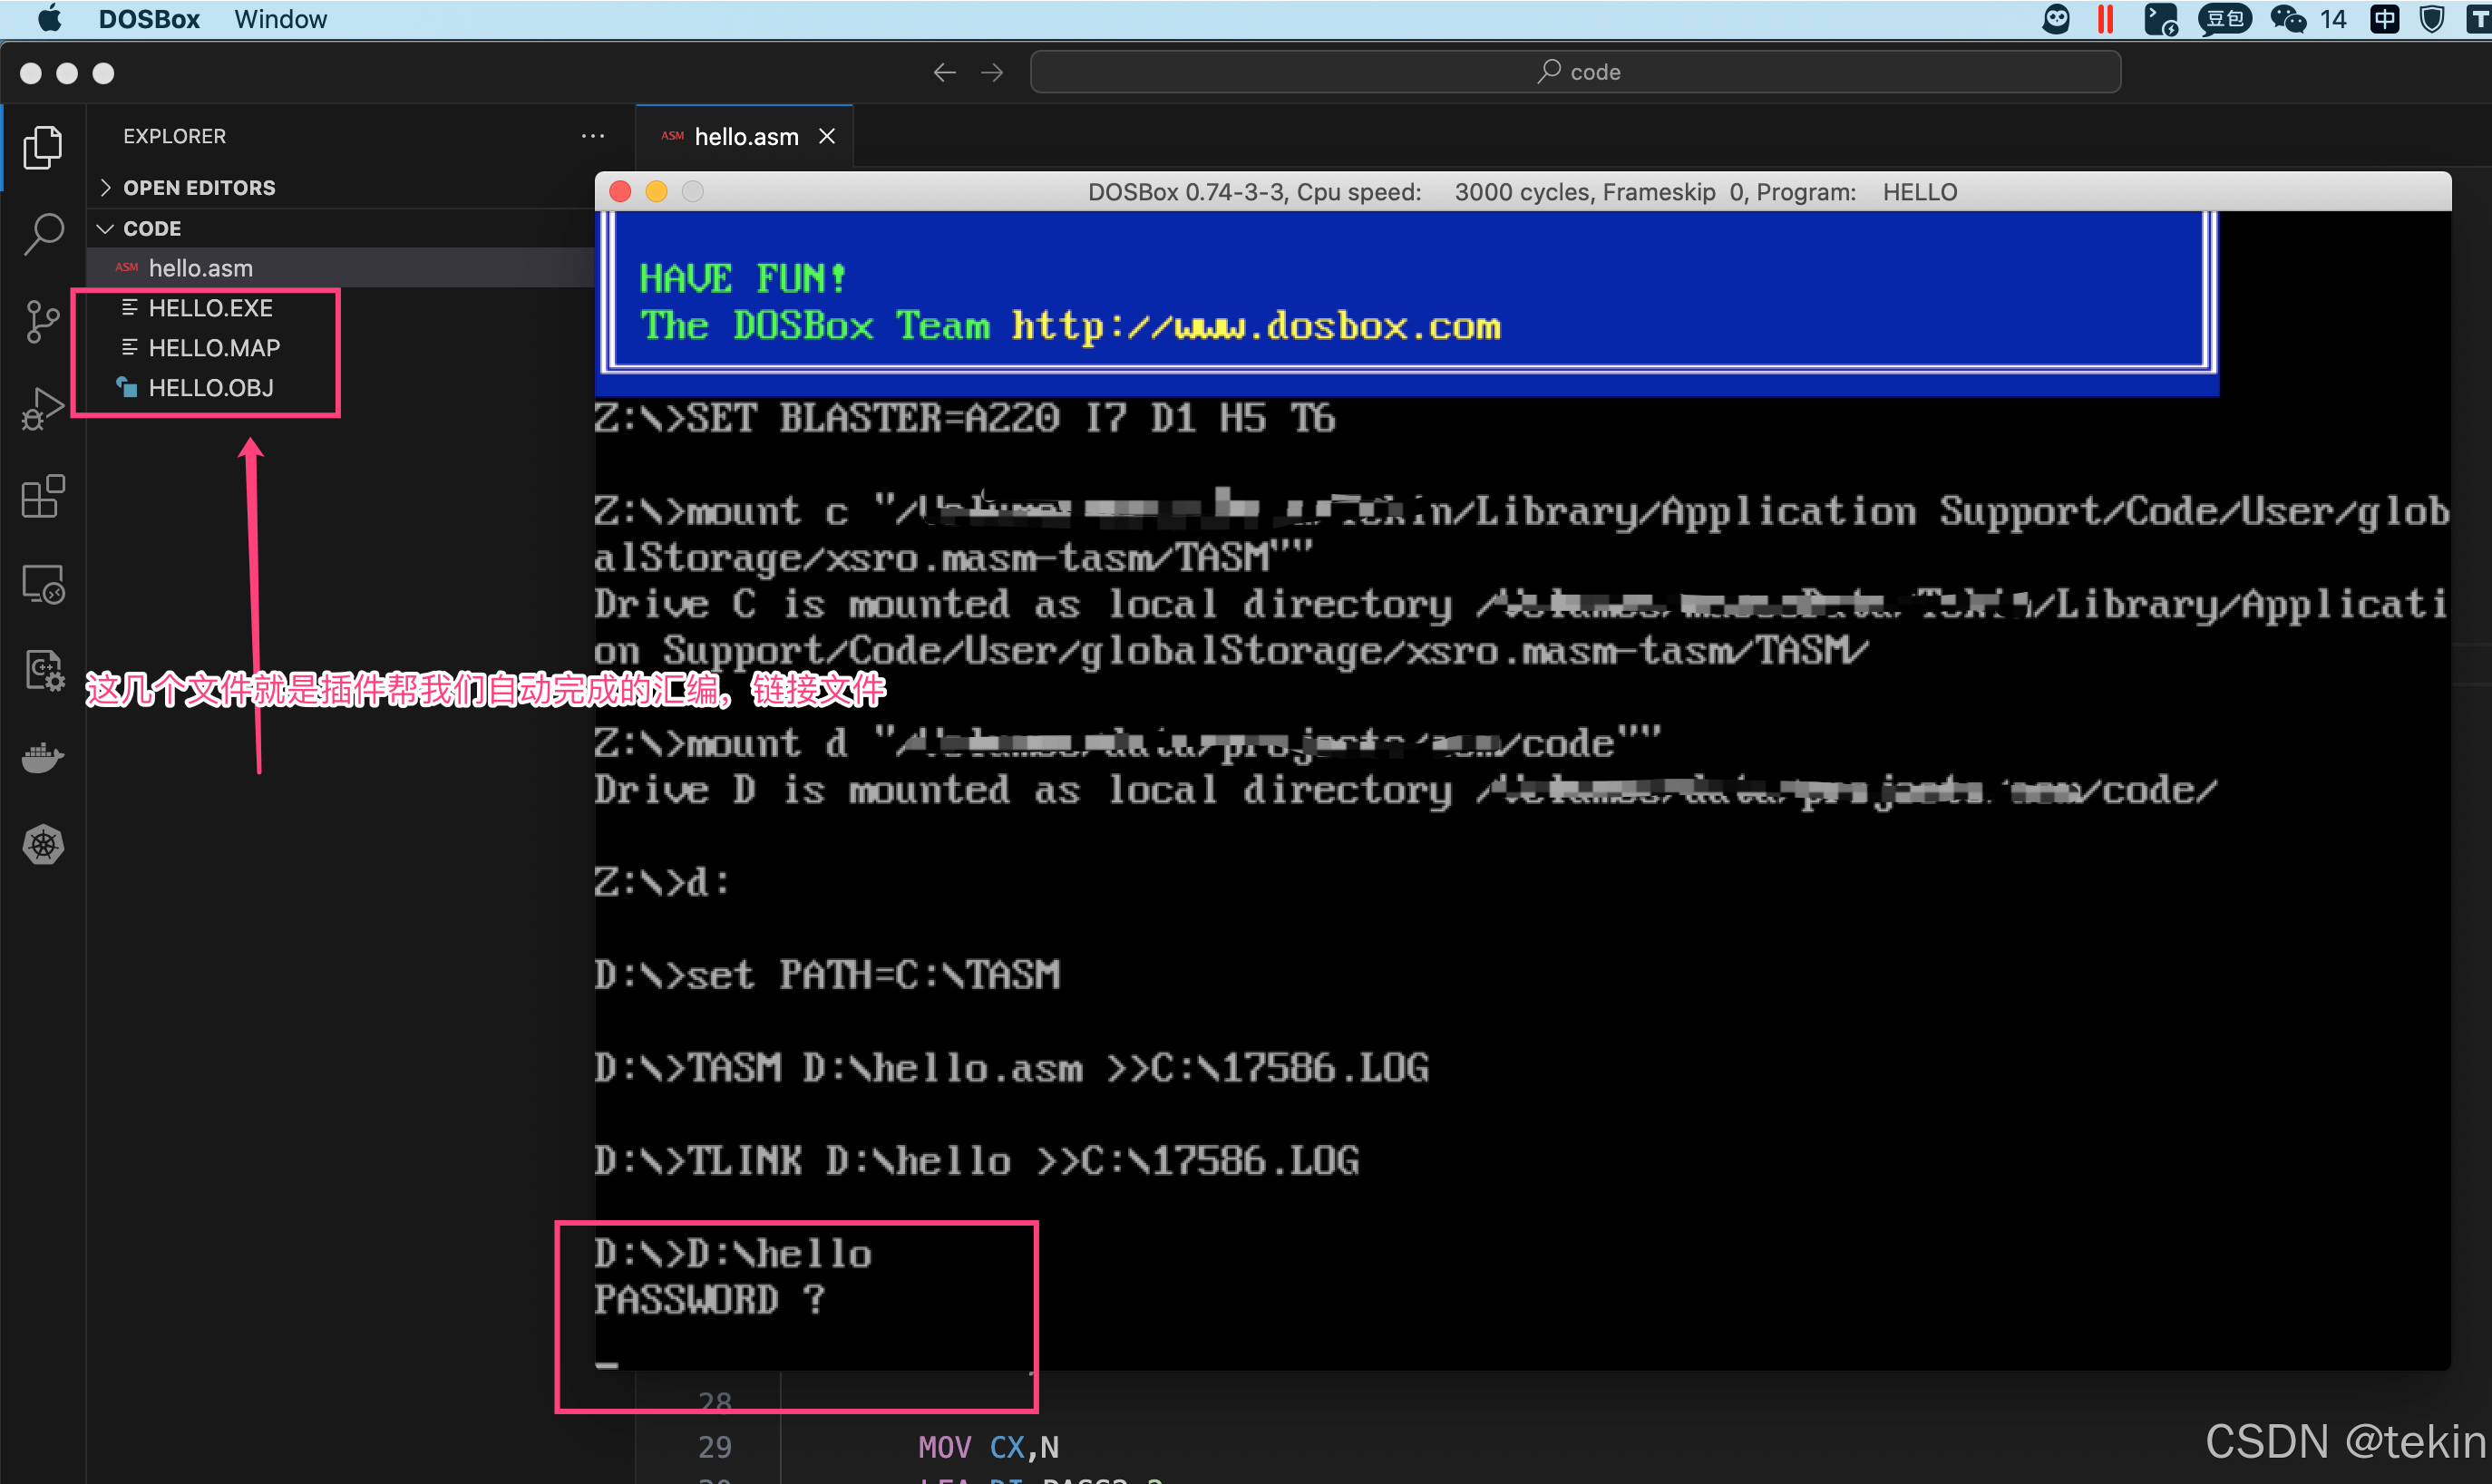Minimize the DOSBox window with yellow button
Image resolution: width=2492 pixels, height=1484 pixels.
(656, 191)
